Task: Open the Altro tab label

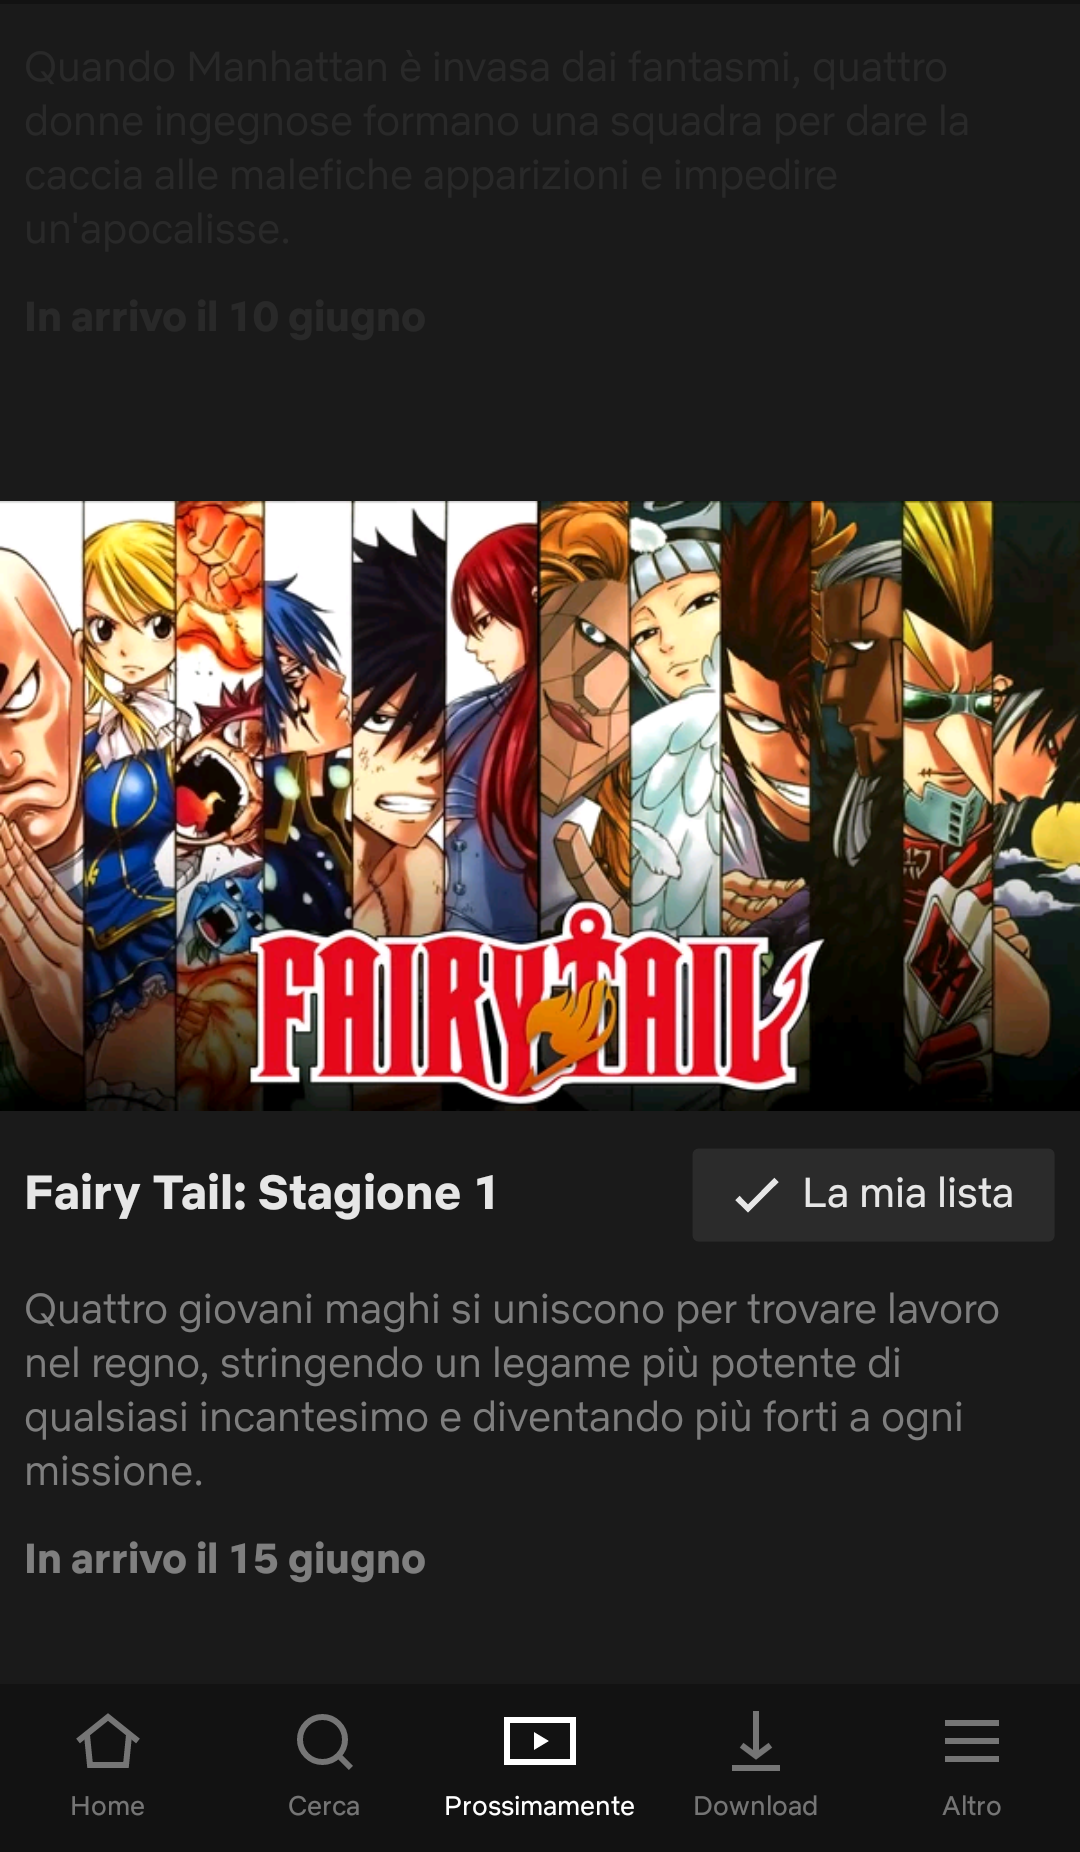Action: (x=972, y=1806)
